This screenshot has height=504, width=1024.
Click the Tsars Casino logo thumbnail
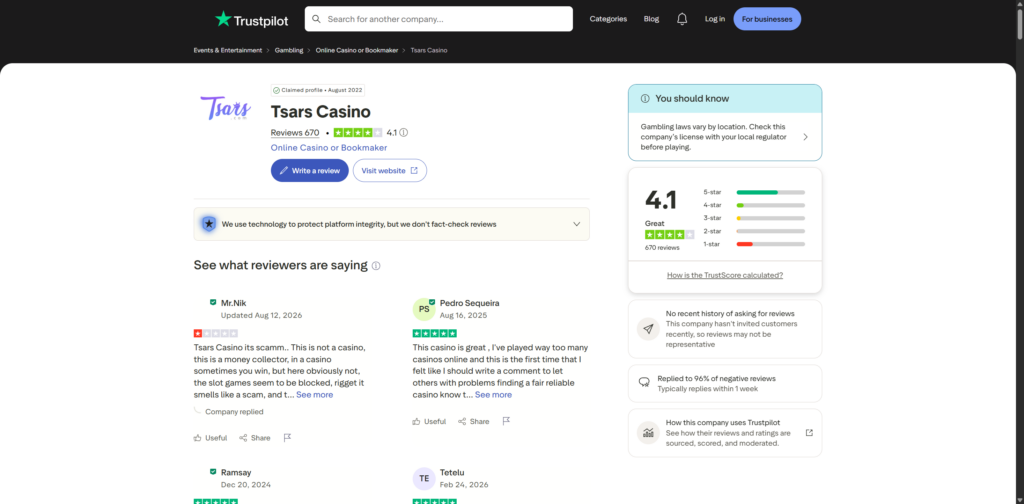[x=225, y=108]
